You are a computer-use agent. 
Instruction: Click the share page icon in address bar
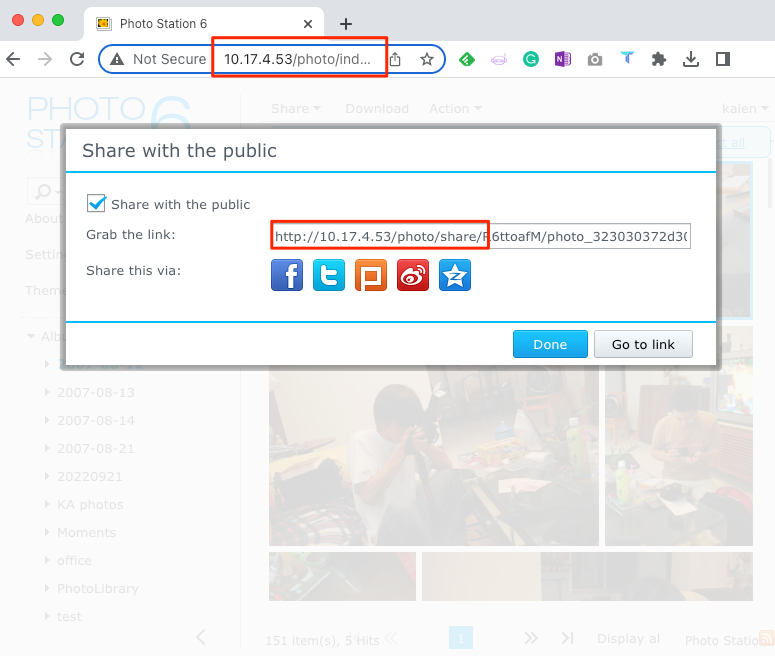pos(395,59)
